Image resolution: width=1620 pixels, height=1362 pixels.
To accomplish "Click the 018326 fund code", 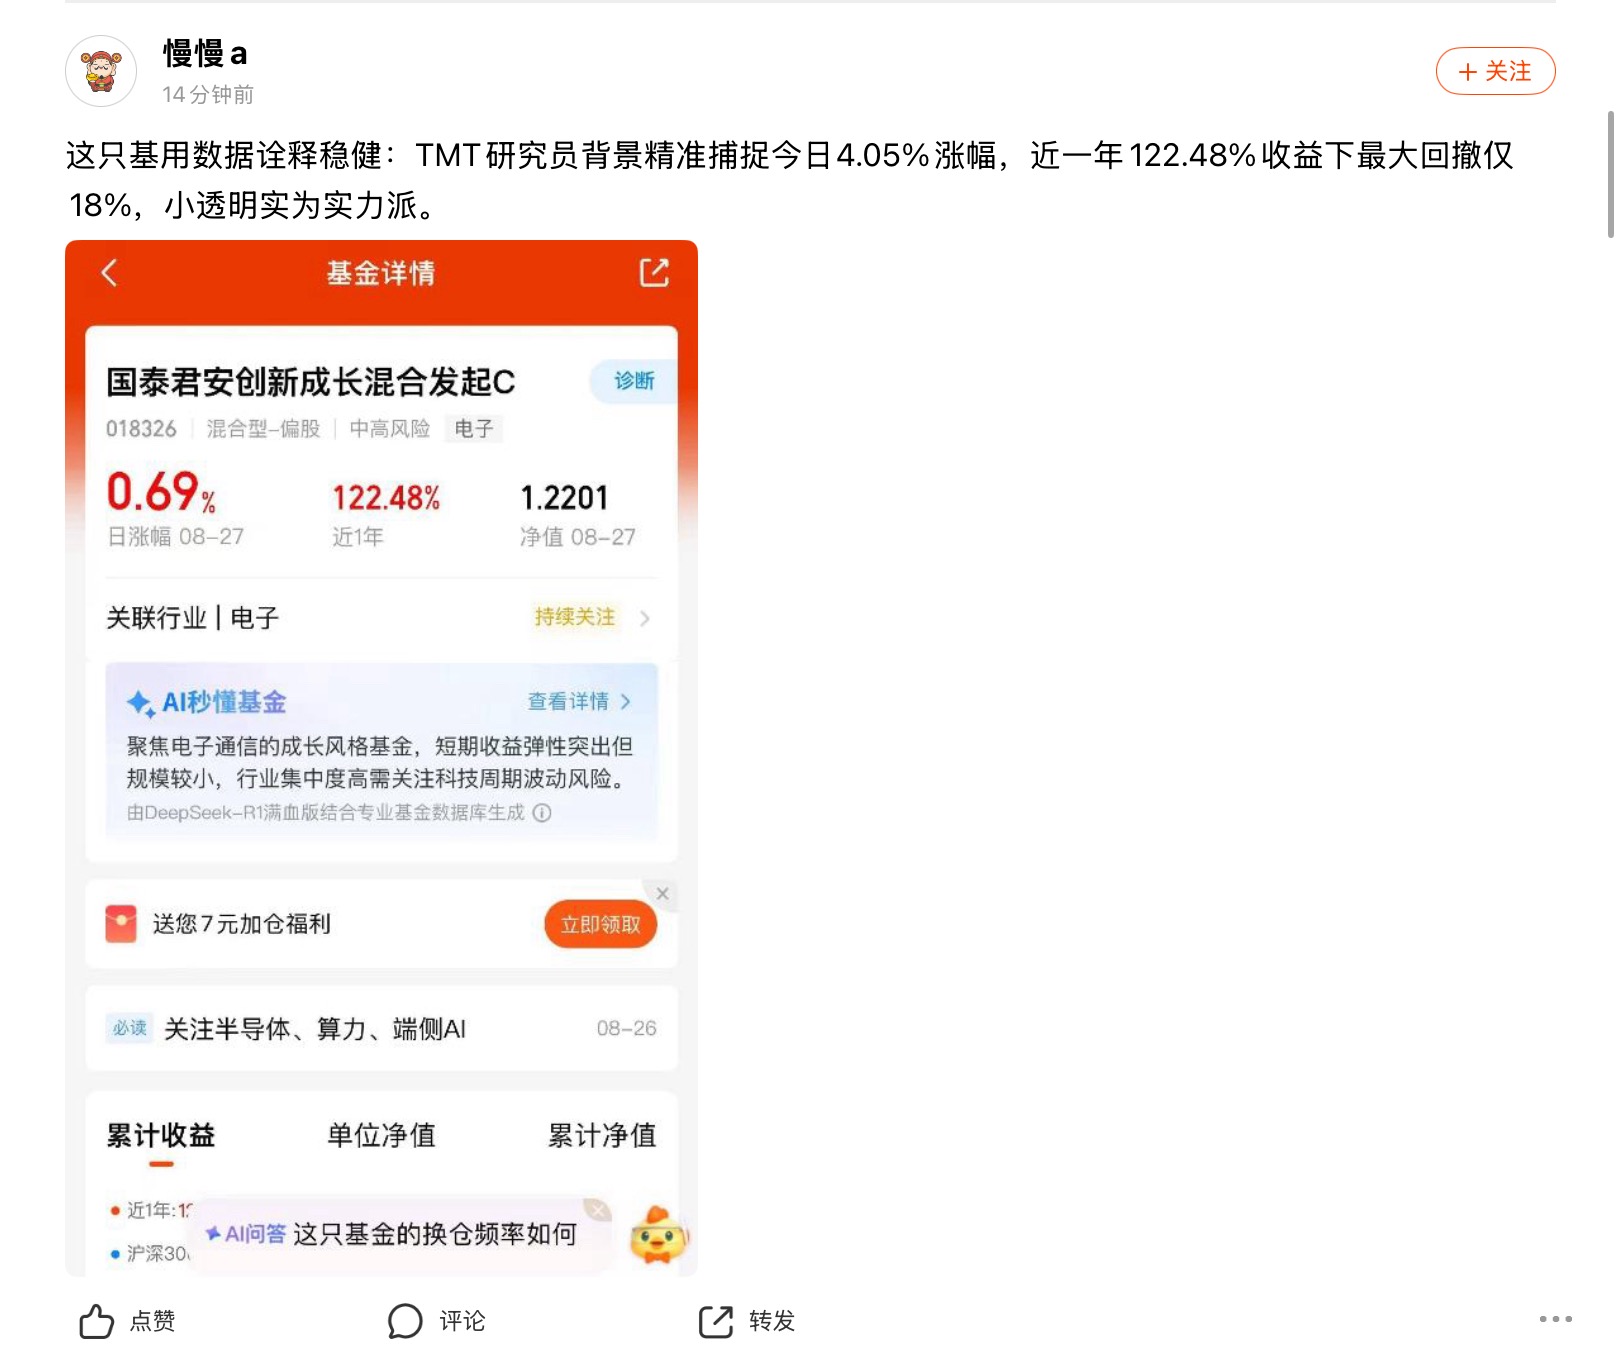I will 141,429.
